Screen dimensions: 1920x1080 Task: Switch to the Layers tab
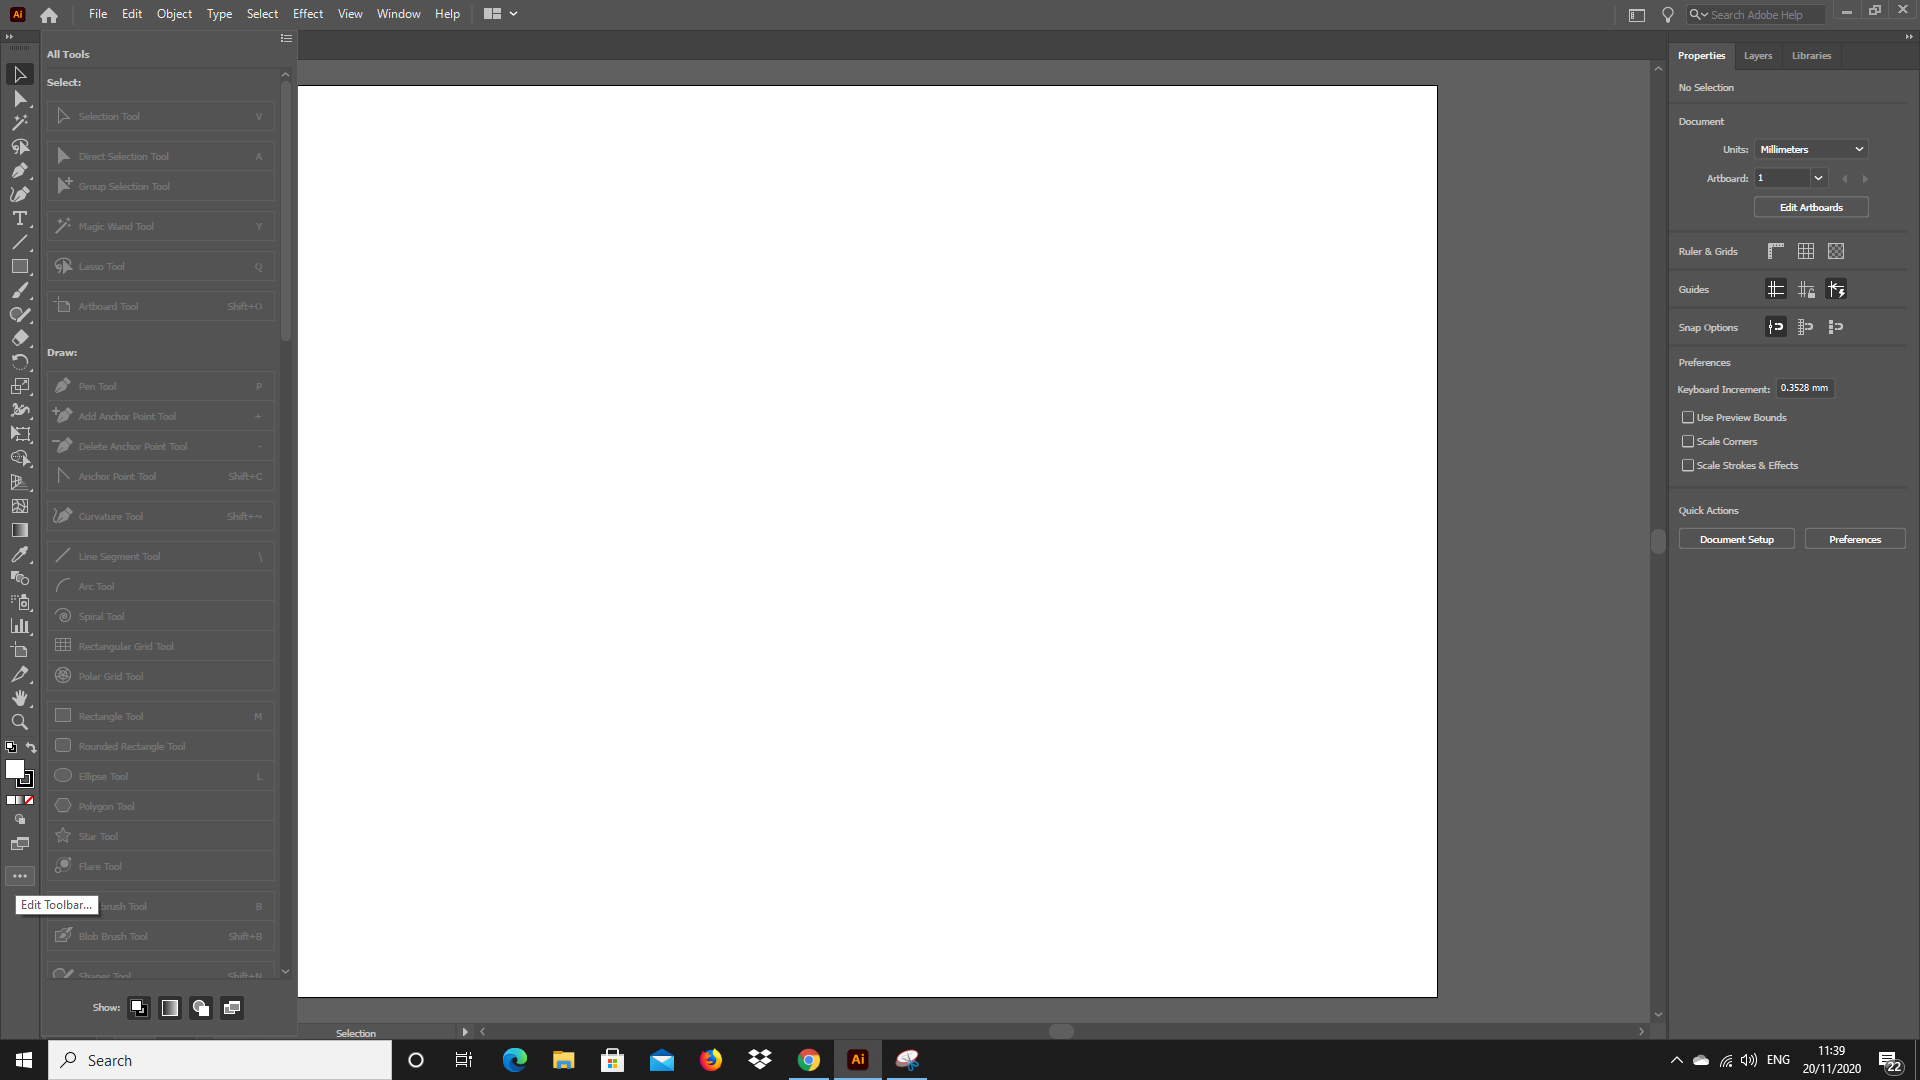pos(1757,55)
